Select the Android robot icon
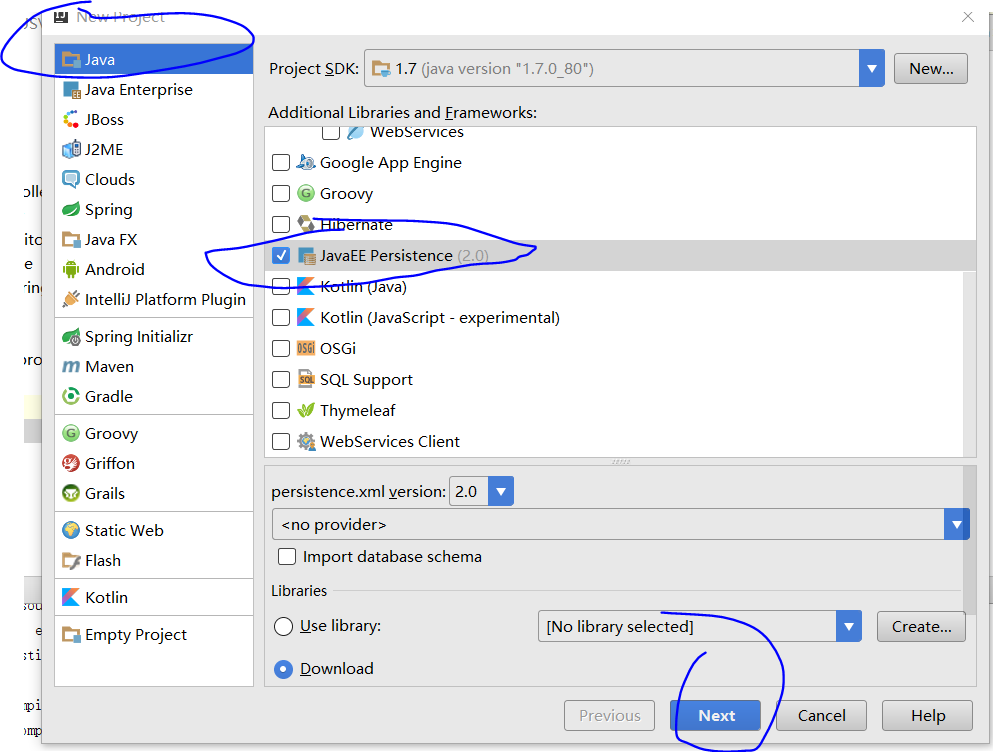Viewport: 993px width, 752px height. [x=71, y=269]
